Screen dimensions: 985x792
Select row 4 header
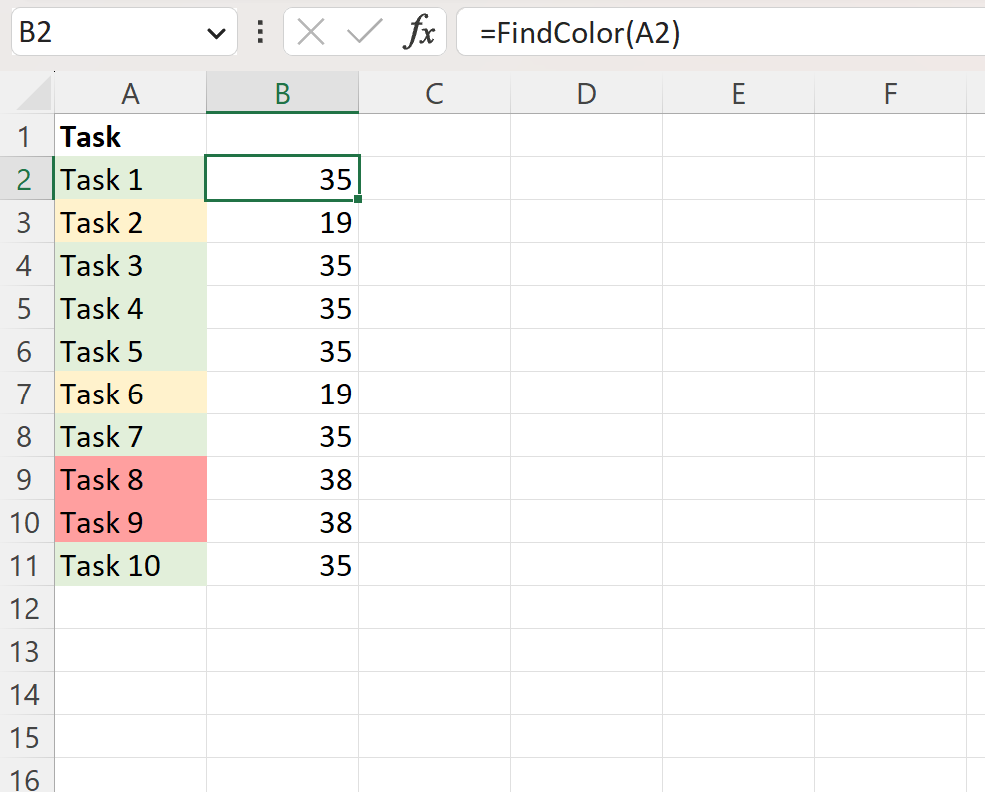click(x=27, y=264)
